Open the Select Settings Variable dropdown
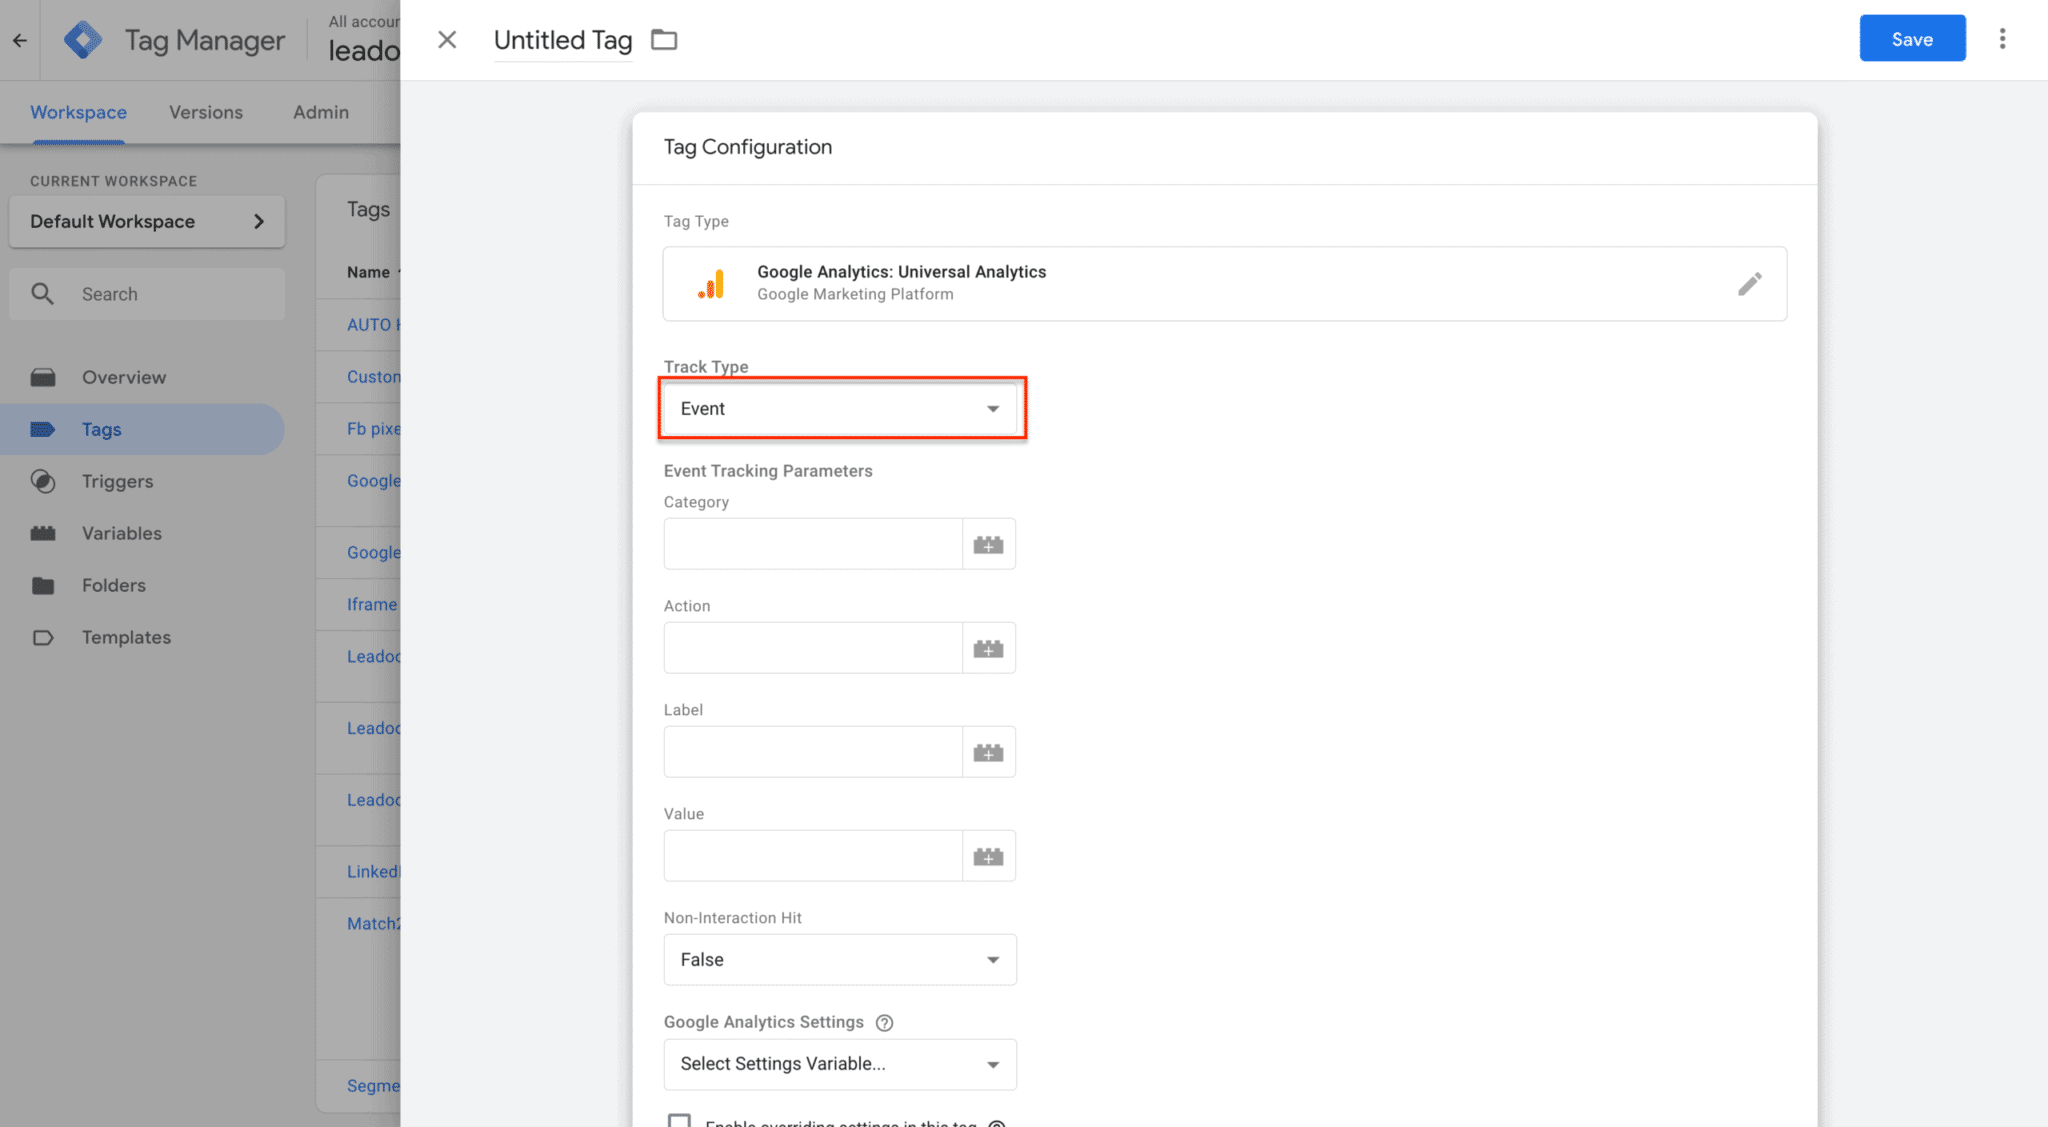This screenshot has width=2048, height=1127. [839, 1064]
